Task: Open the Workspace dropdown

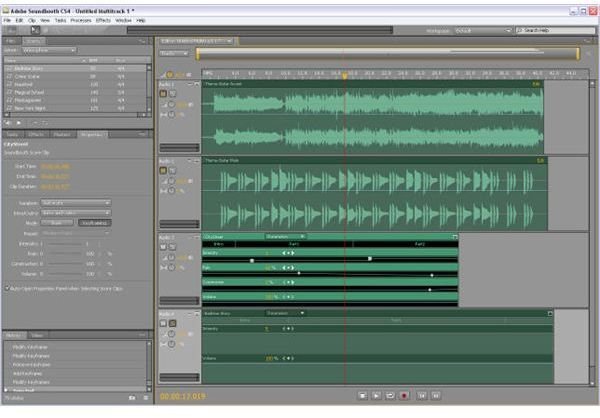Action: tap(483, 30)
